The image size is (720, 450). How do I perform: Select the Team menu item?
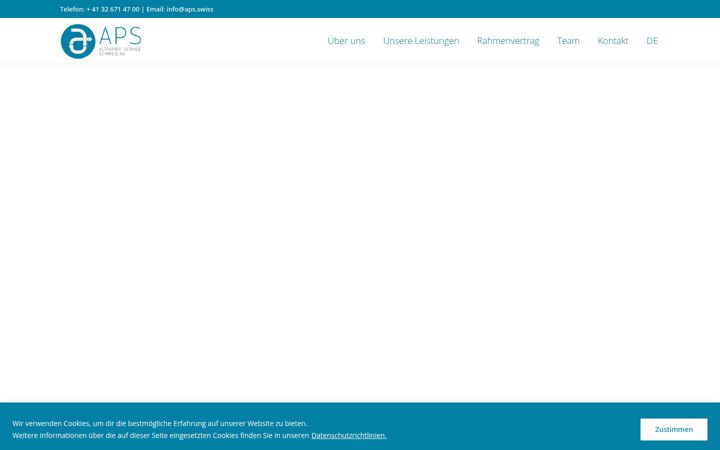click(x=568, y=41)
